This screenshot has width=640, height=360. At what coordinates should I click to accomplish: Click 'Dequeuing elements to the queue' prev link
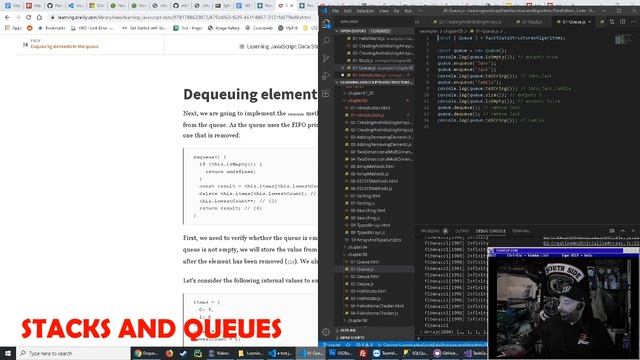click(x=64, y=47)
